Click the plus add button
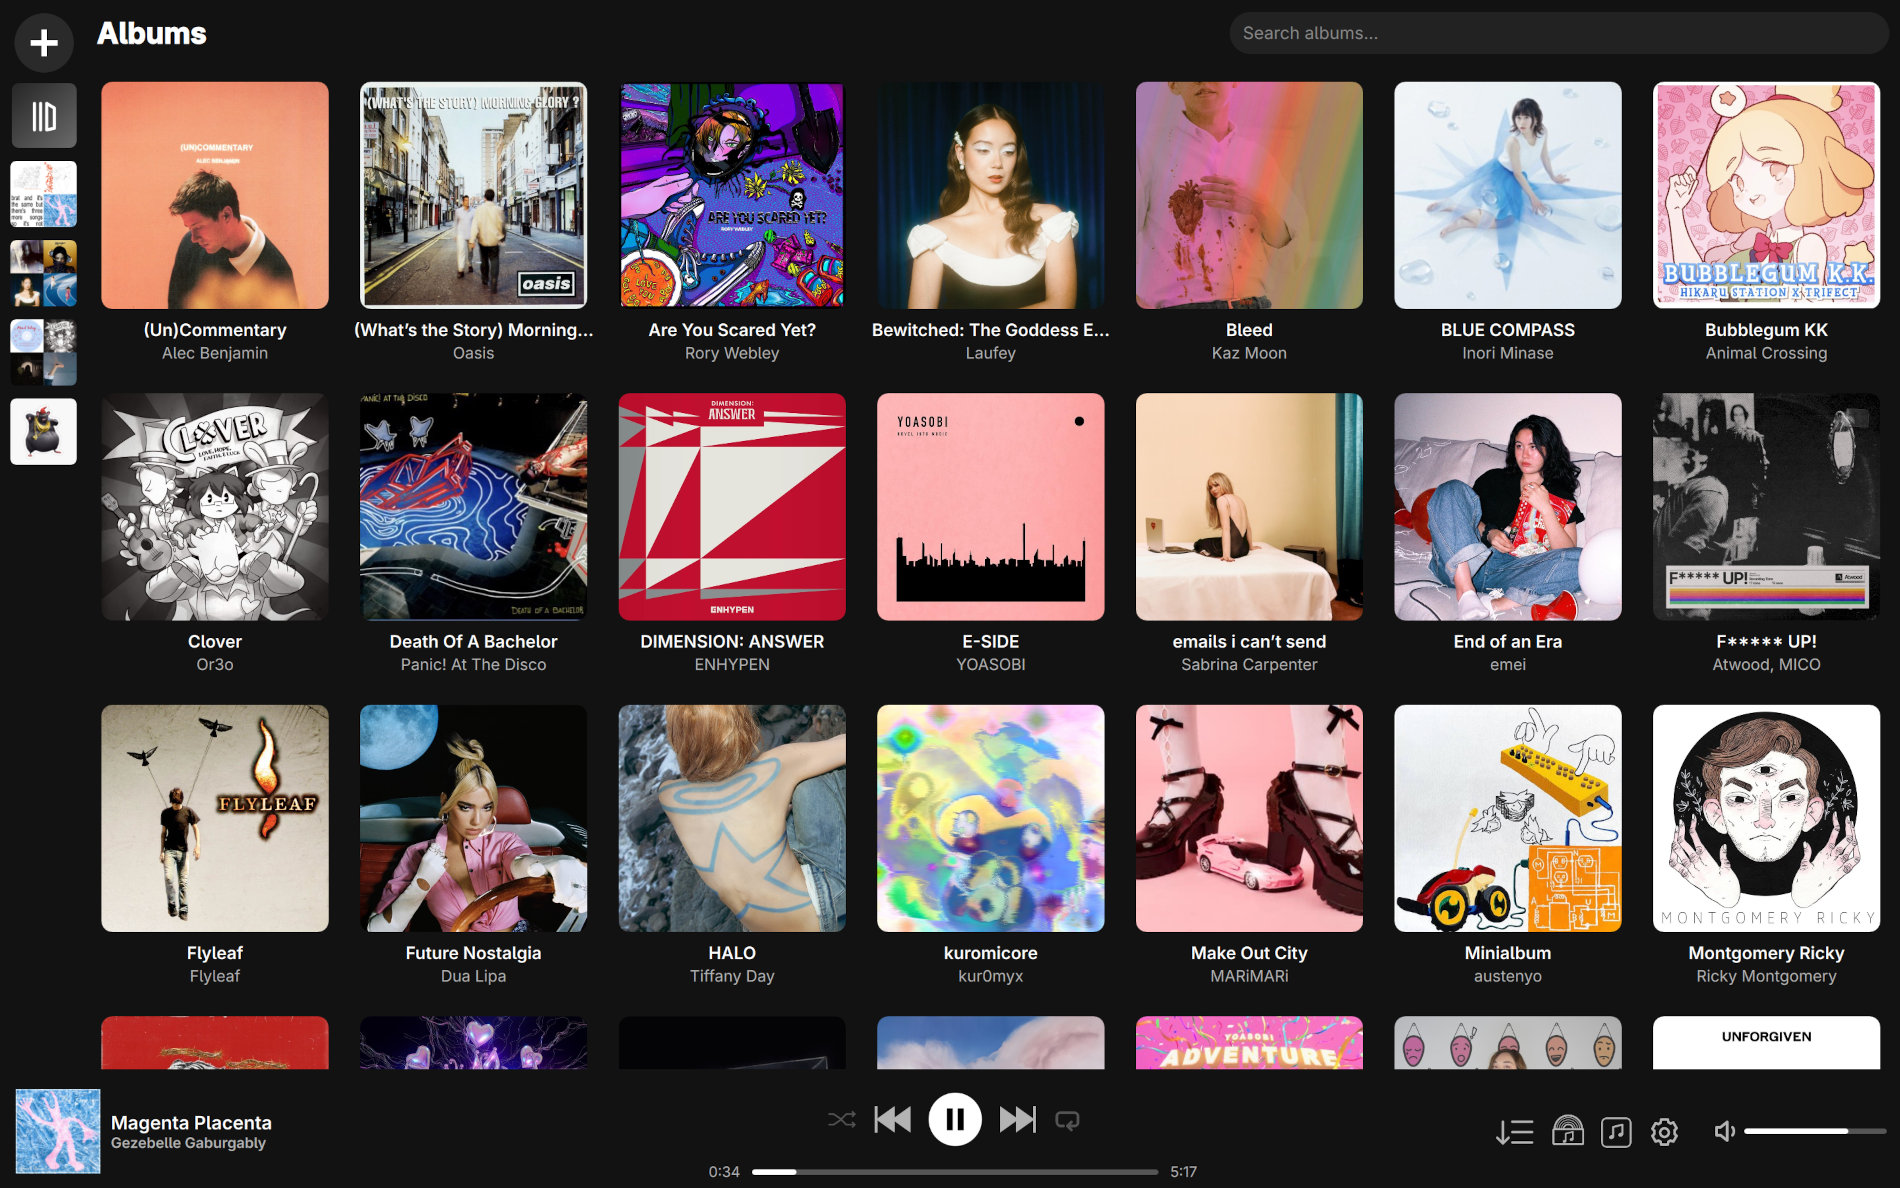This screenshot has width=1900, height=1188. point(44,42)
